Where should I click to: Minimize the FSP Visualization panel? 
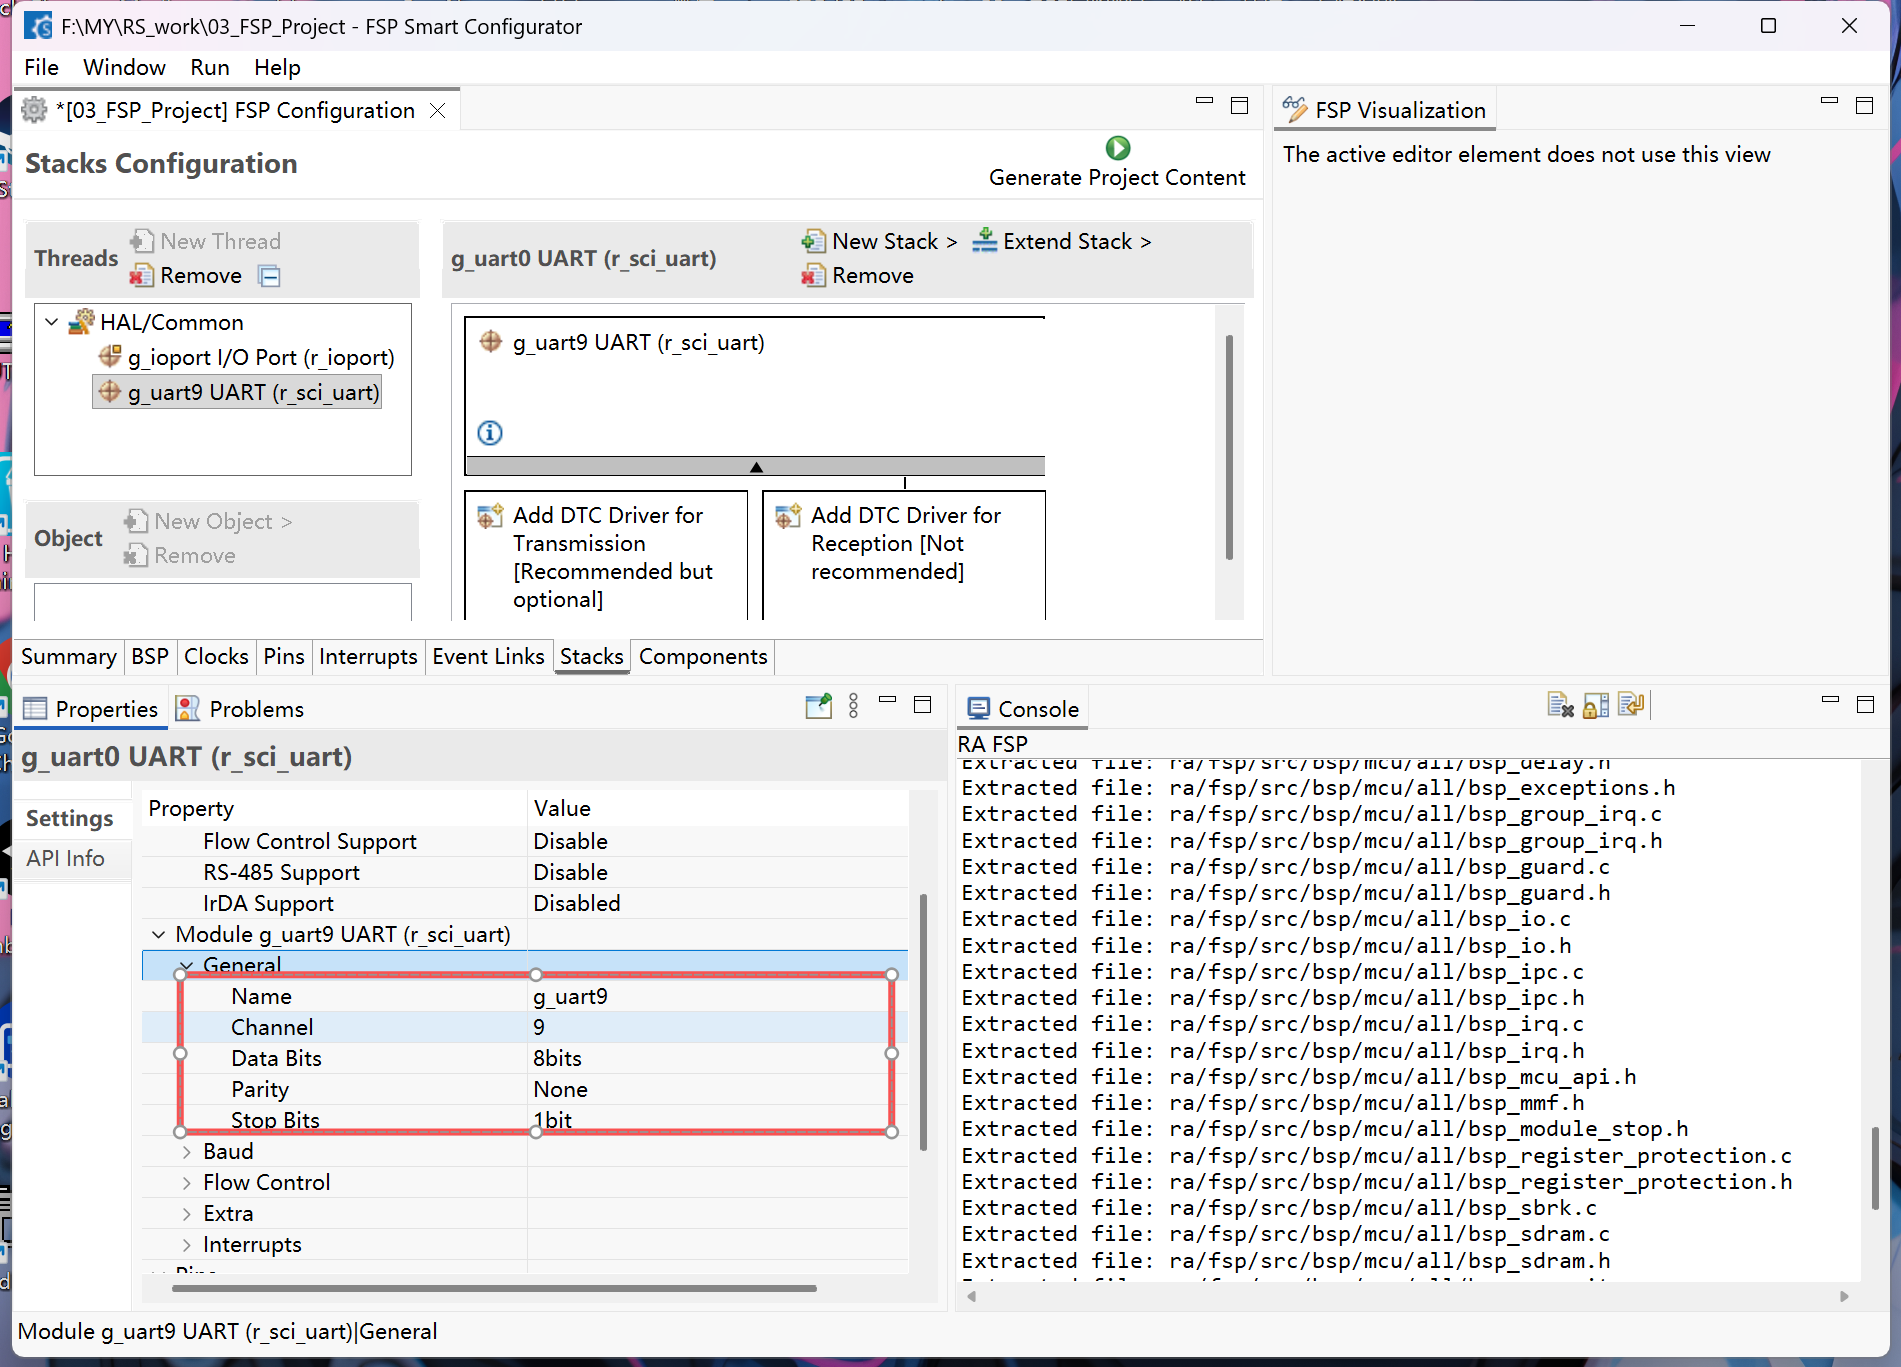tap(1829, 101)
